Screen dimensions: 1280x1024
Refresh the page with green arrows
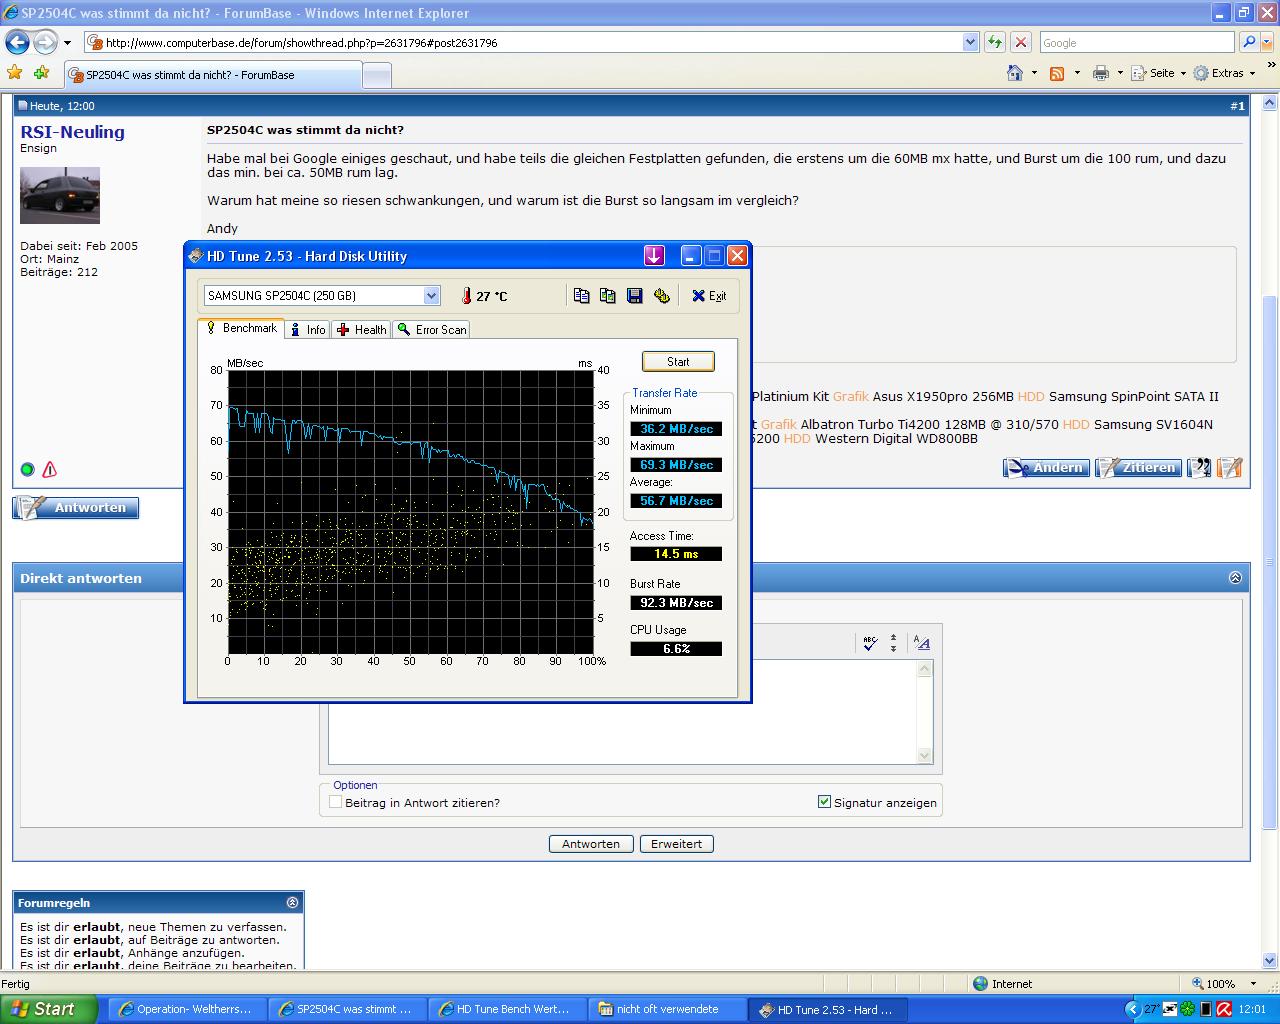[x=995, y=42]
